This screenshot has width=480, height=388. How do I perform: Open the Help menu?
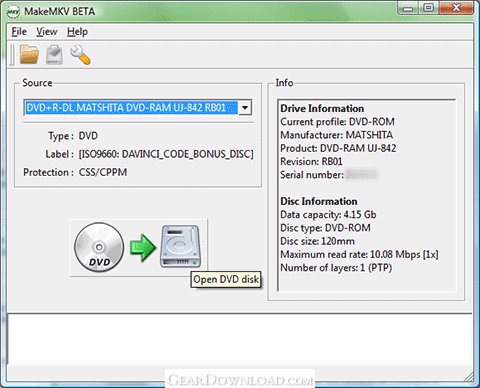[77, 32]
